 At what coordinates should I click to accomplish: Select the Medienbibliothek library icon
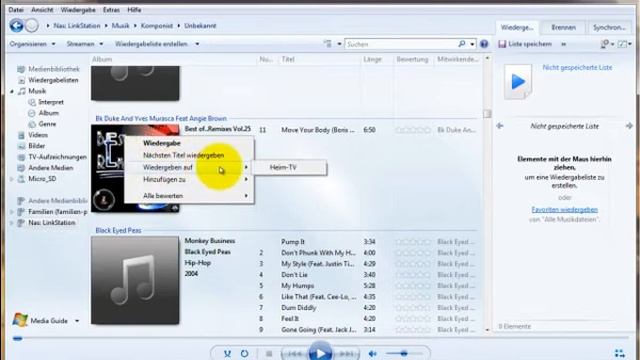tap(21, 69)
